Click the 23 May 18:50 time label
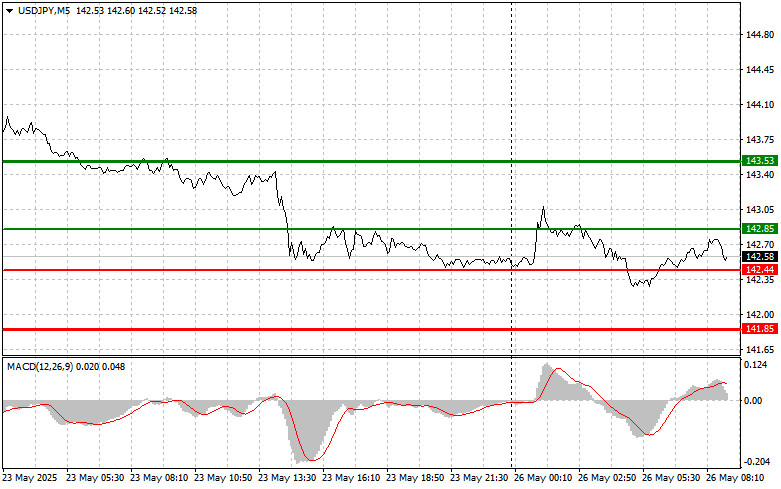The height and width of the screenshot is (489, 781). pos(417,478)
